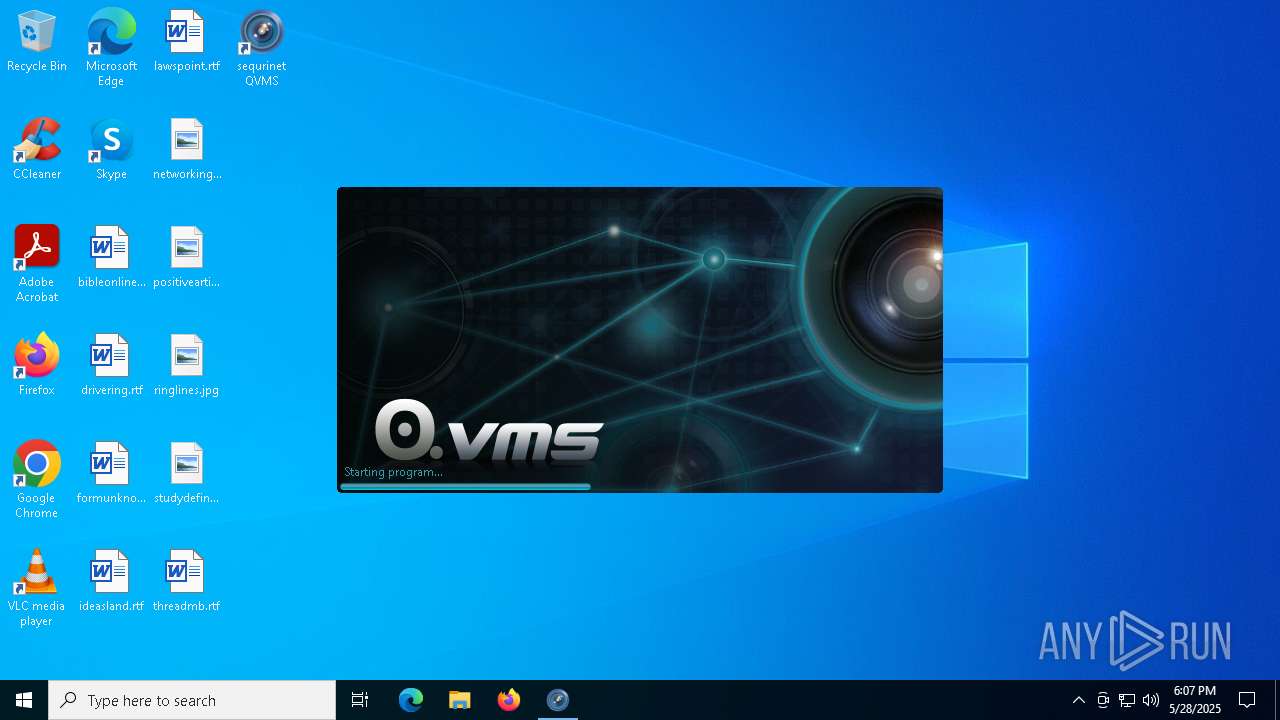Click the Type here to search box
1280x720 pixels.
tap(192, 700)
